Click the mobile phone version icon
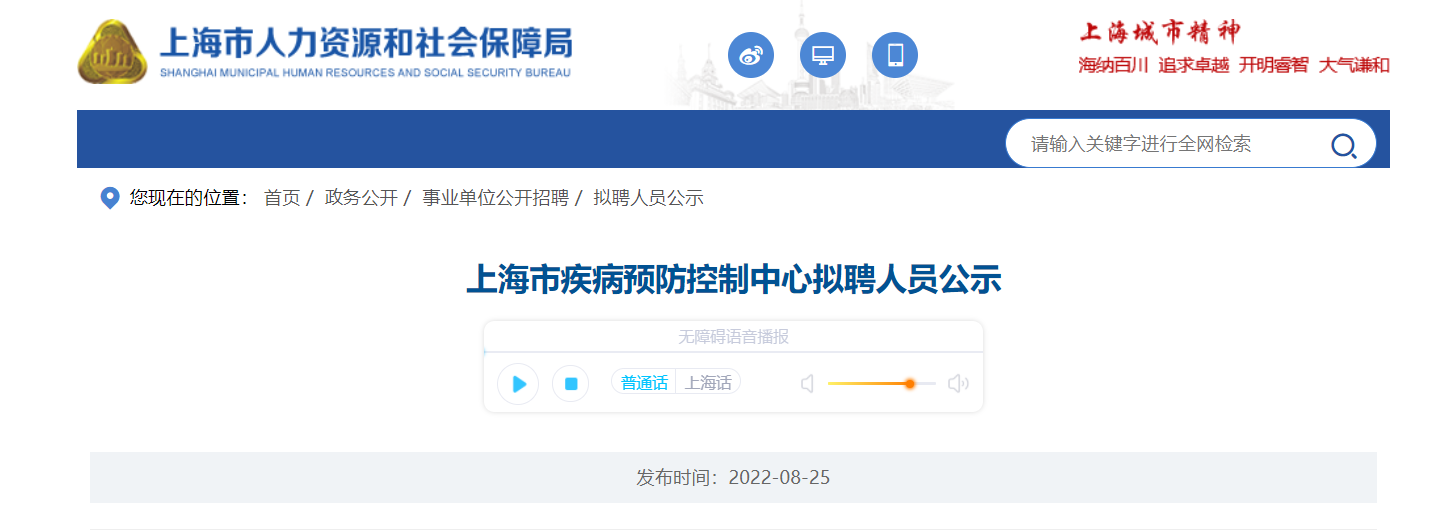 pos(895,55)
